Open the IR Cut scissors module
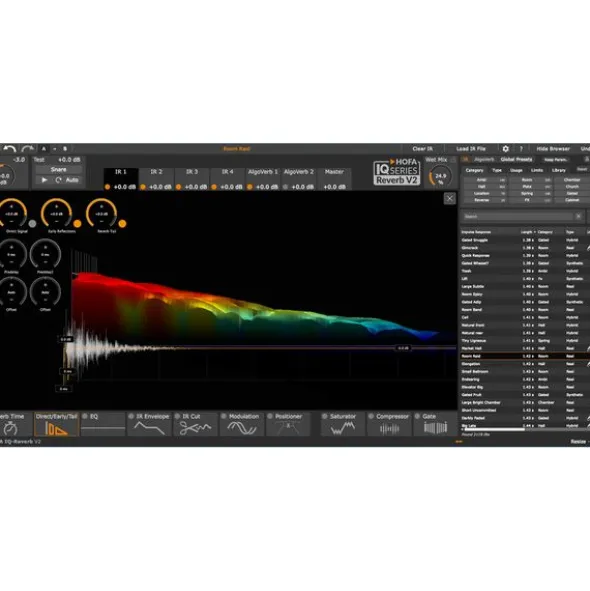590x591 pixels. [x=195, y=428]
